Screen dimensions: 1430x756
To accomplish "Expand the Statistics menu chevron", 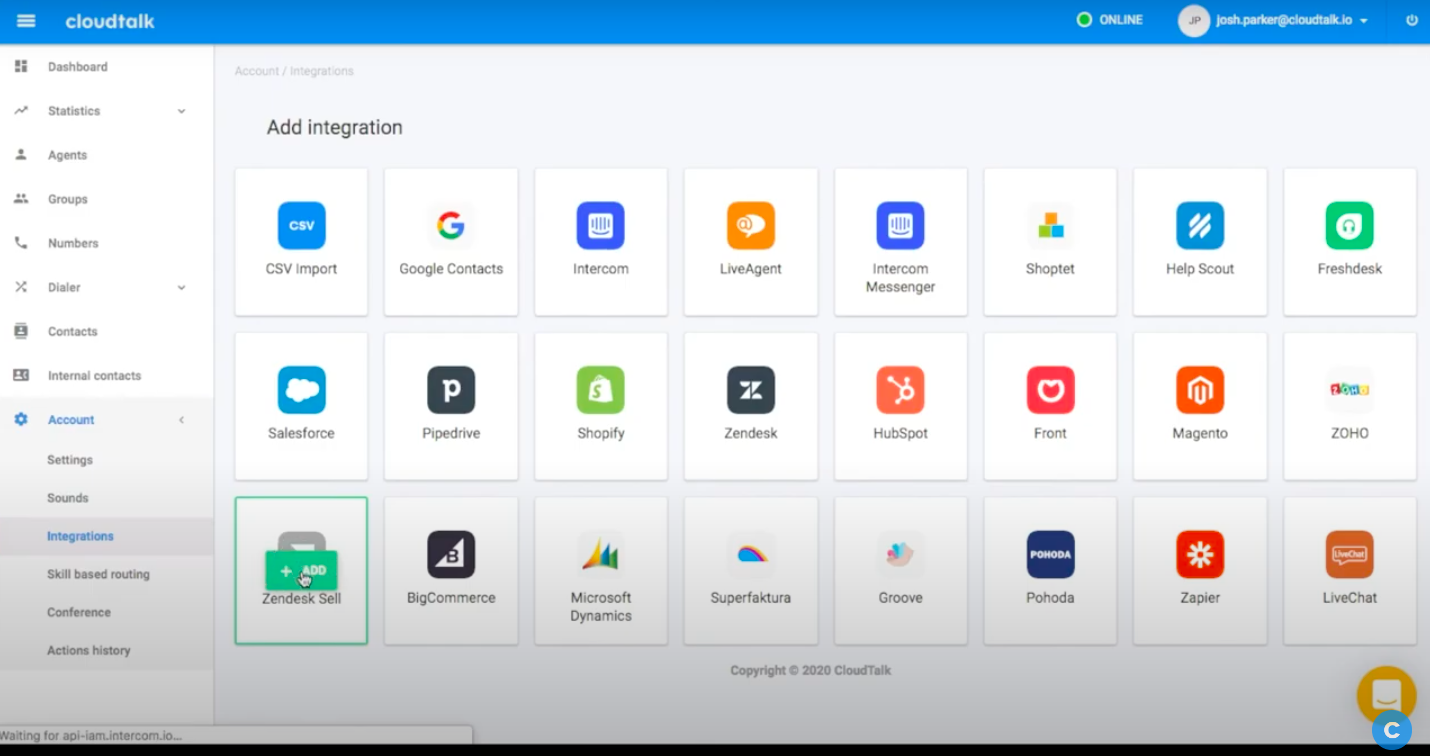I will (182, 111).
